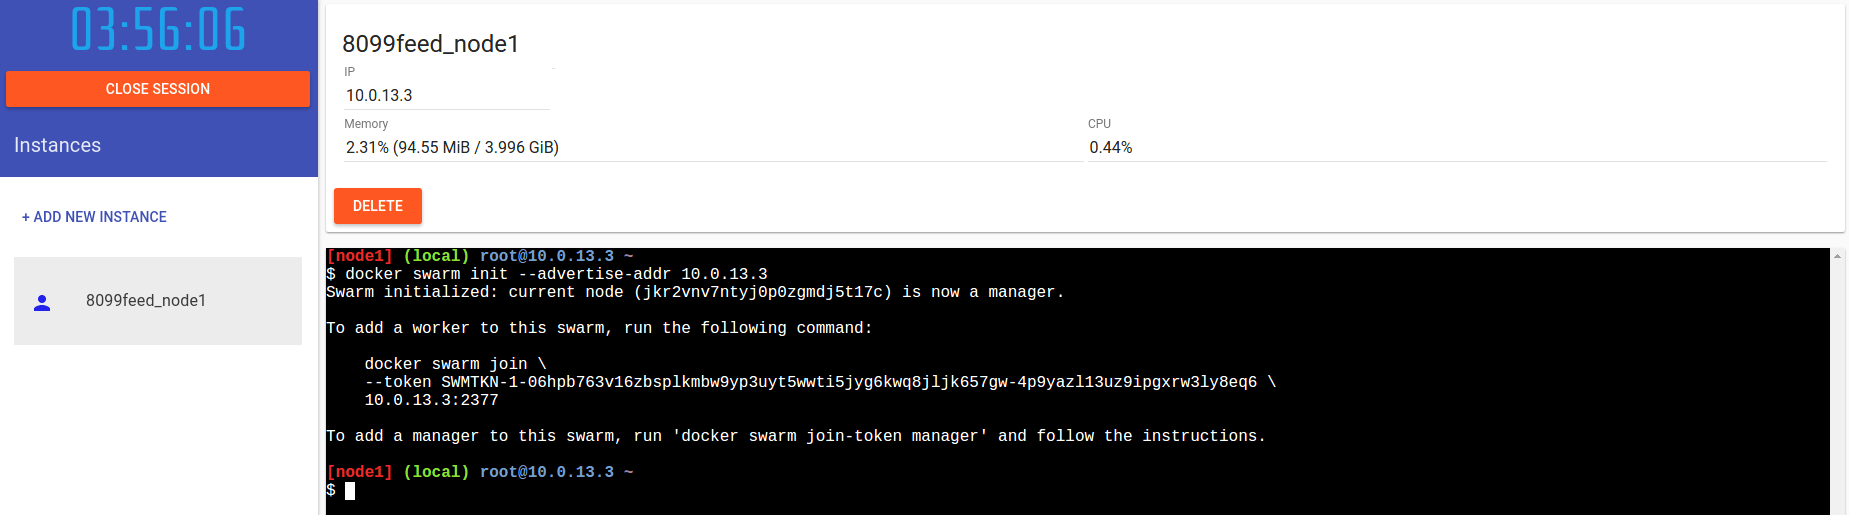Delete the 8099feed_node1 instance
This screenshot has height=515, width=1849.
click(378, 206)
